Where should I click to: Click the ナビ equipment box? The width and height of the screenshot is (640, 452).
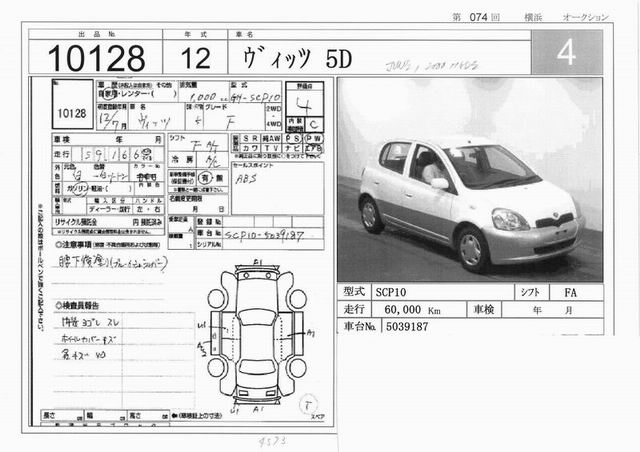click(293, 148)
